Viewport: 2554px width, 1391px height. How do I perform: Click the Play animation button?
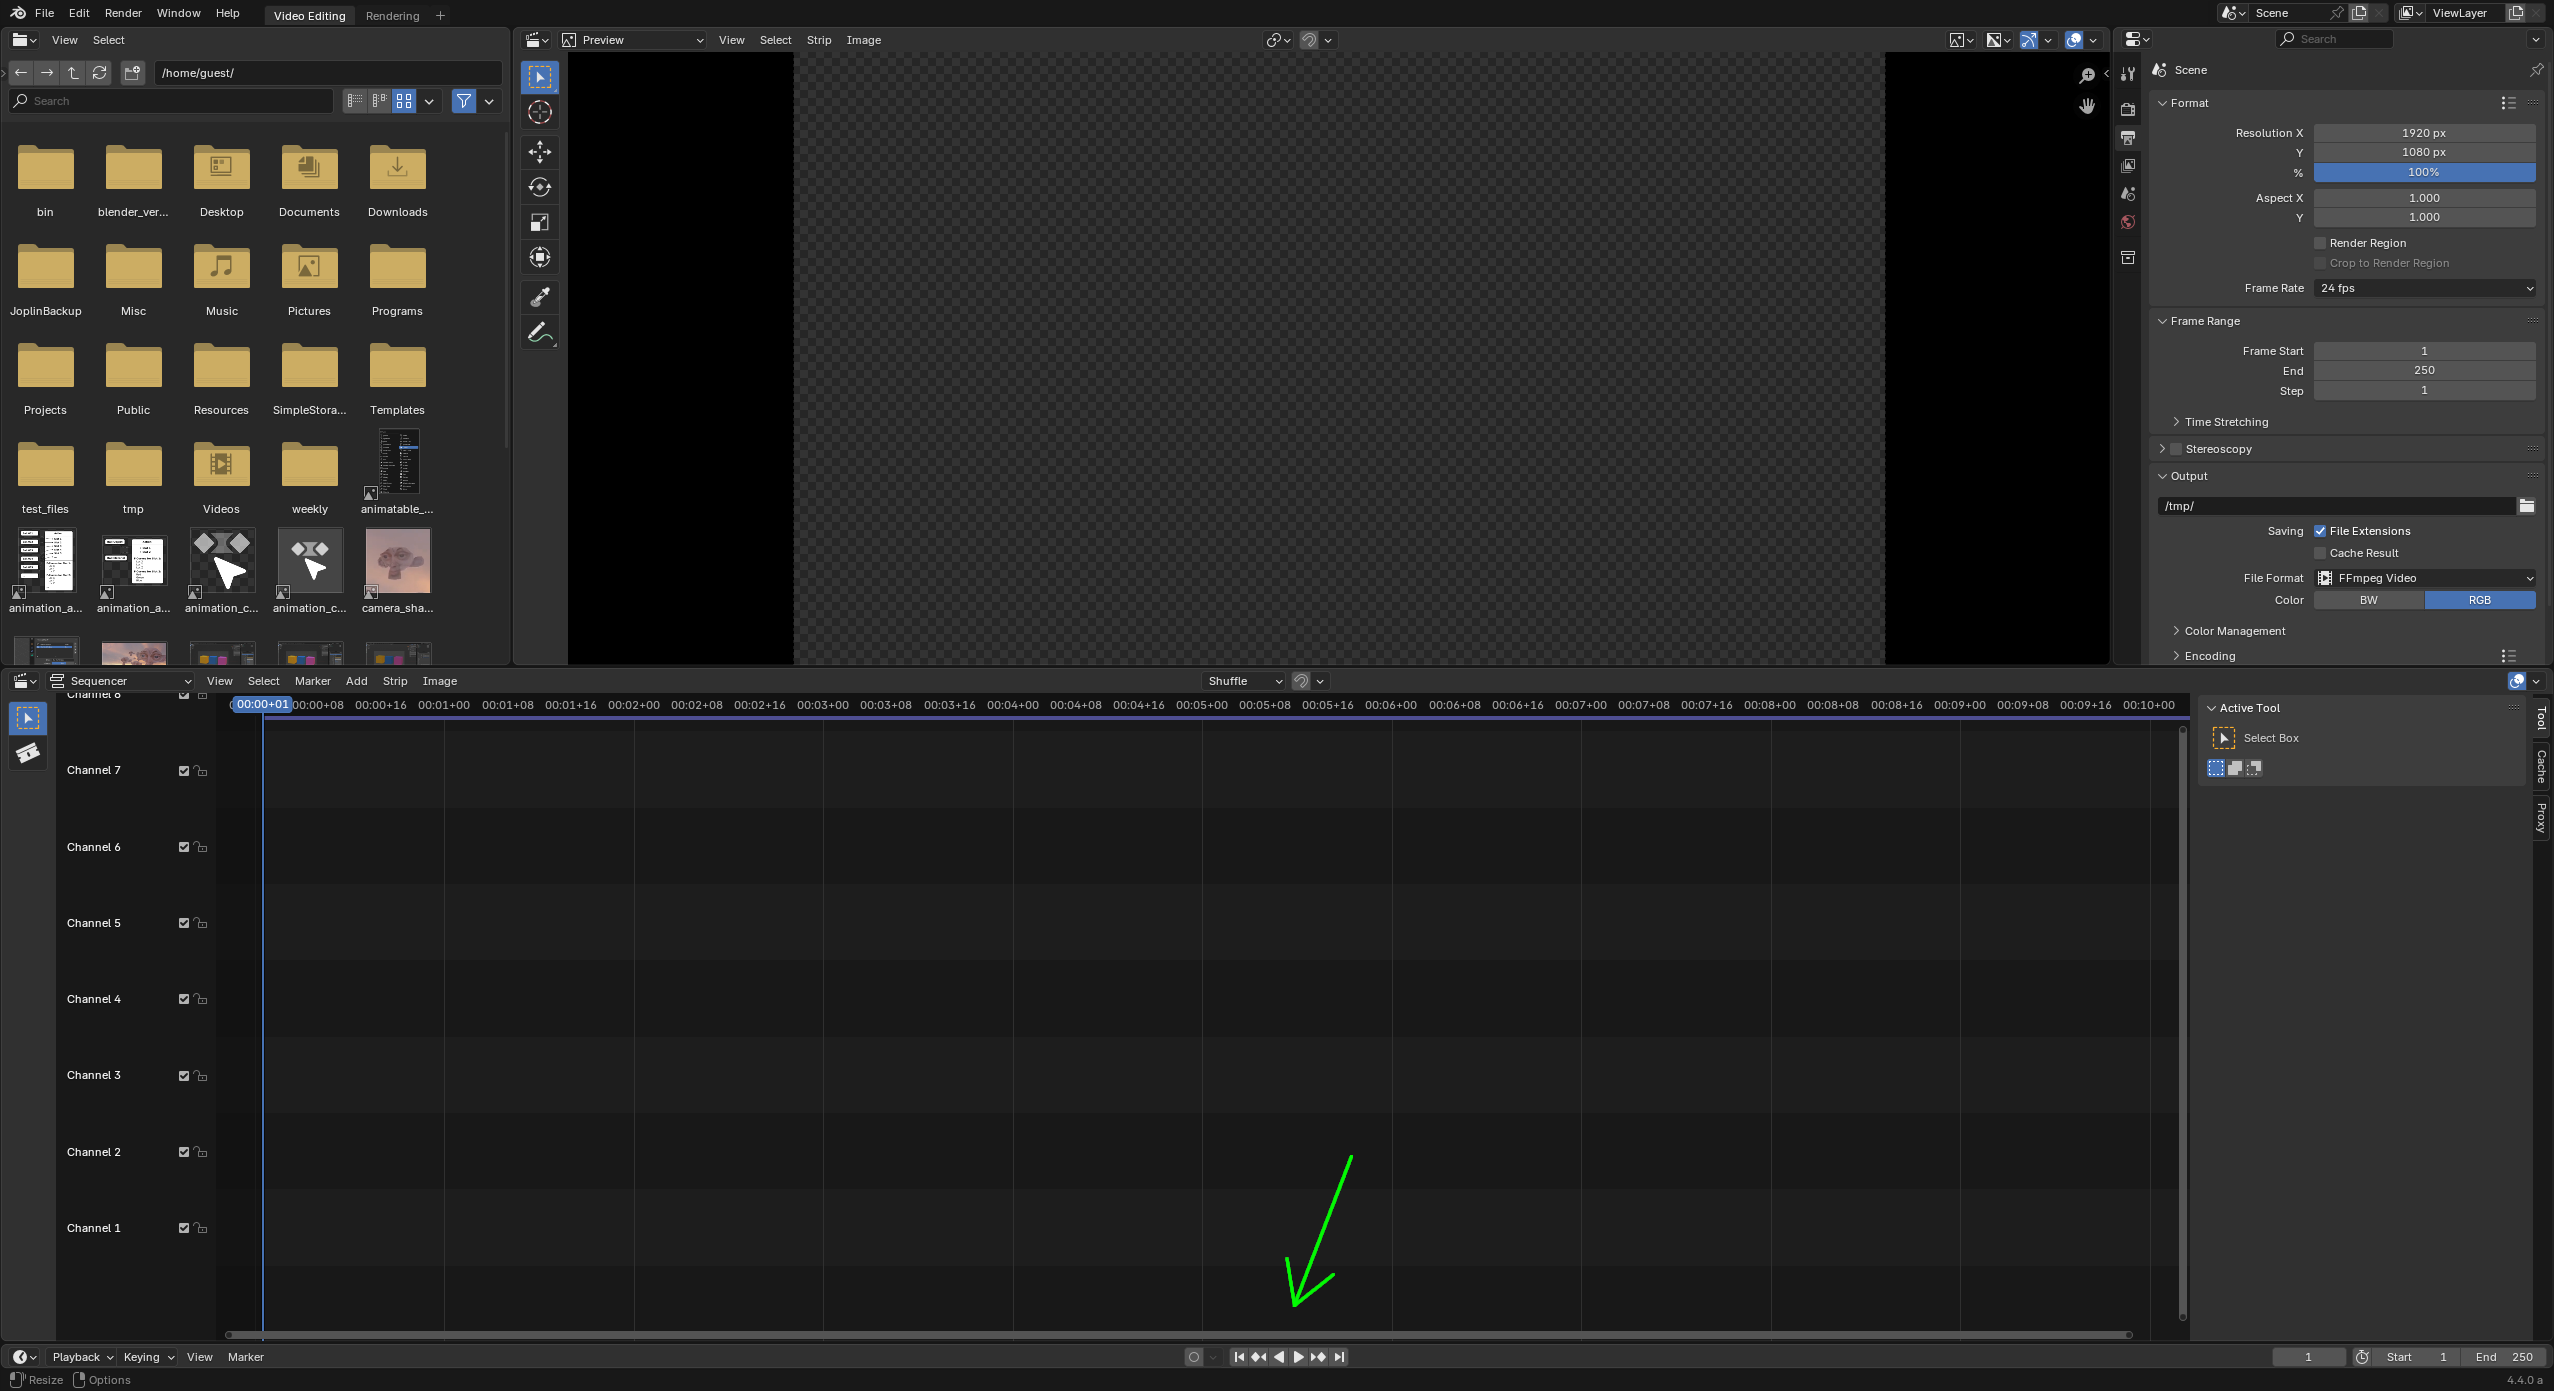tap(1298, 1357)
